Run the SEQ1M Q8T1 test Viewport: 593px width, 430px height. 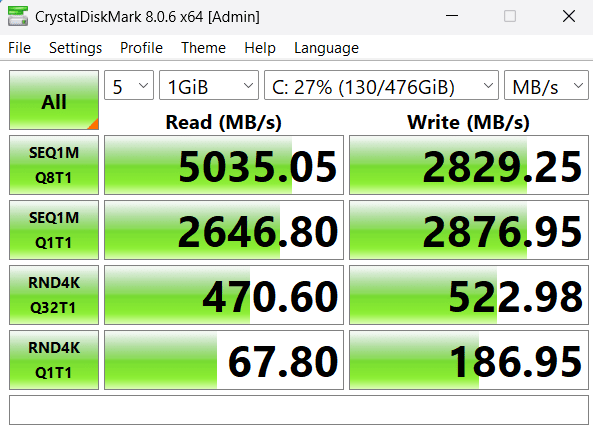click(x=54, y=165)
